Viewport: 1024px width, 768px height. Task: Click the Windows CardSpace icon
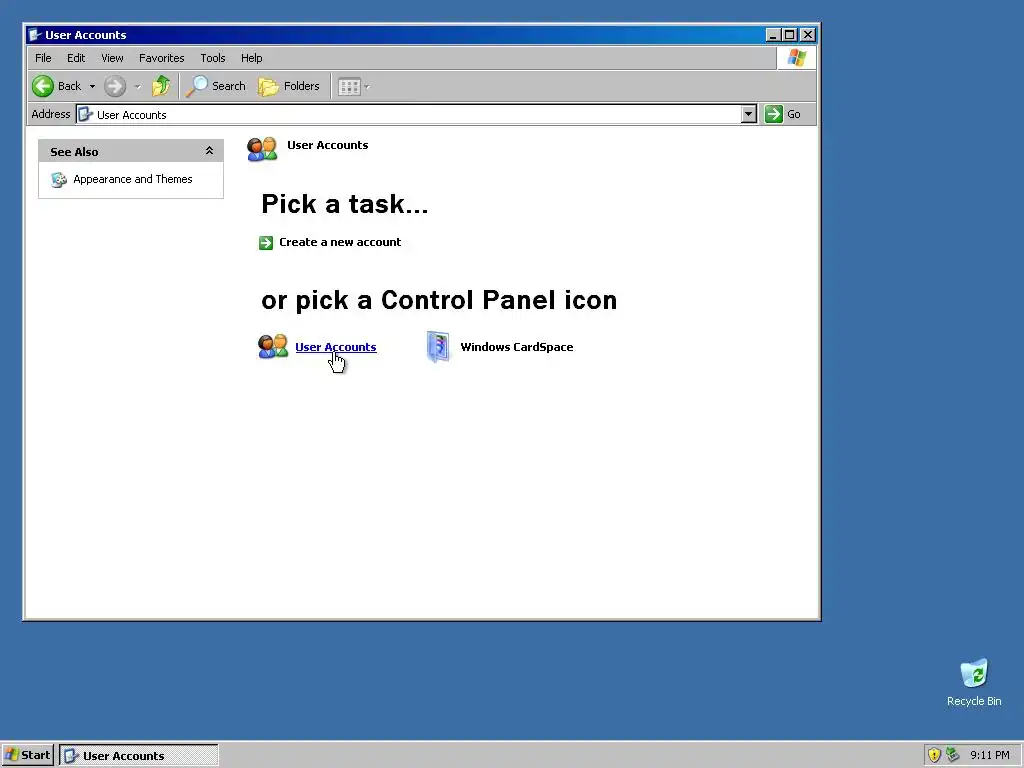click(438, 346)
